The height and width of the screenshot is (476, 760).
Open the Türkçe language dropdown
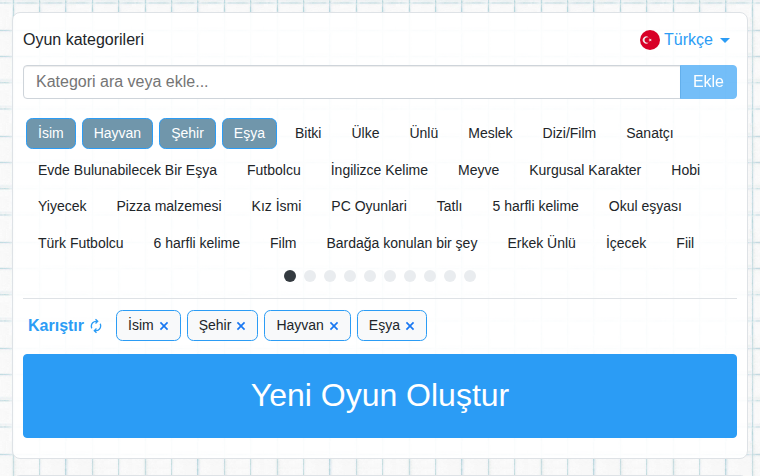pyautogui.click(x=697, y=40)
